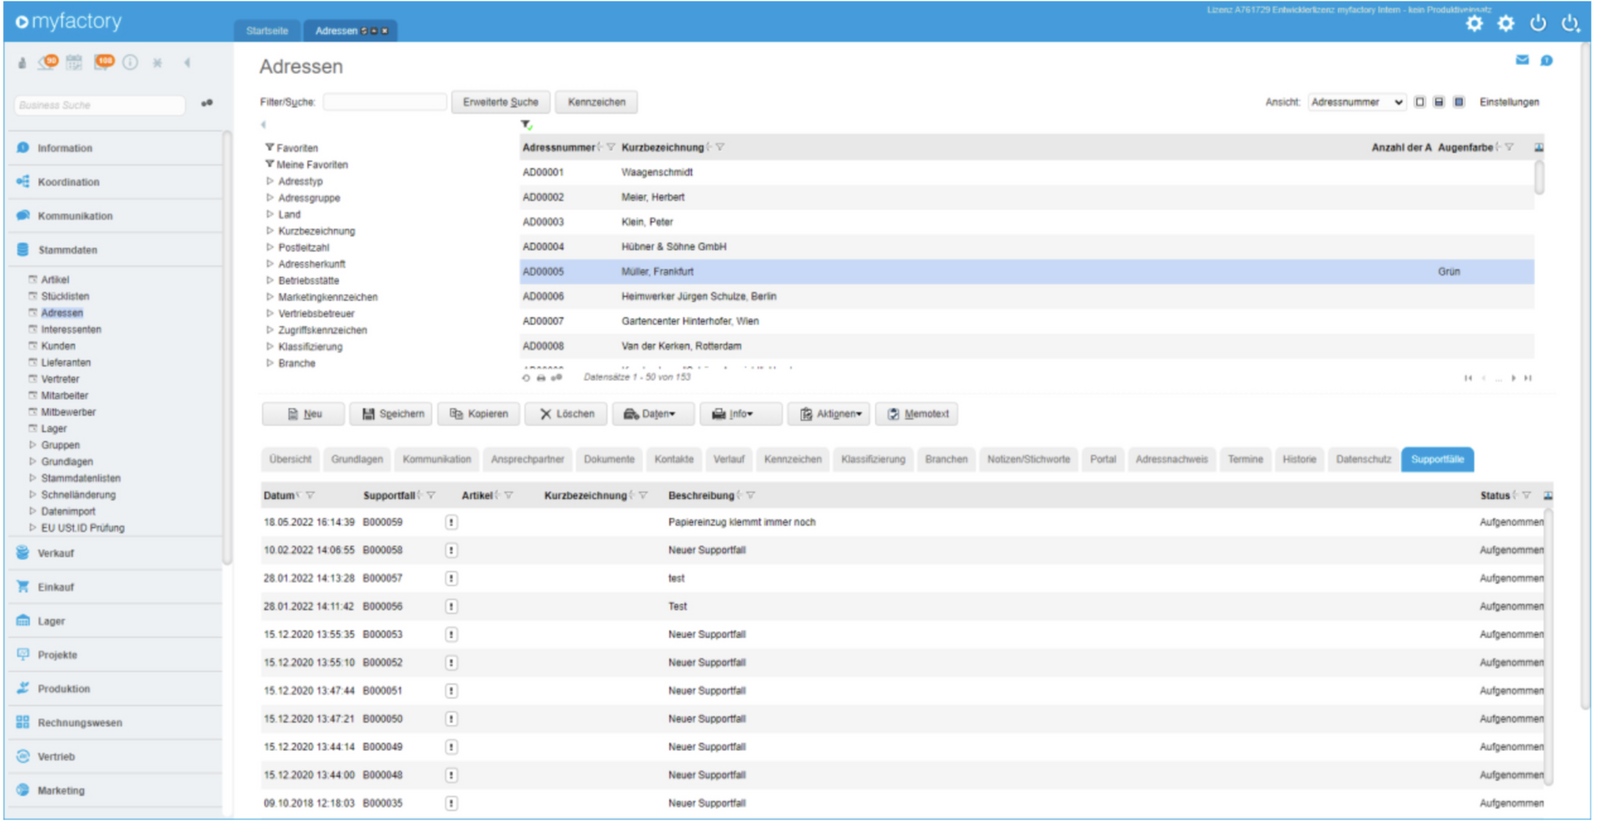Select the third view layout toggle next to Ansicht
This screenshot has height=827, width=1600.
[x=1459, y=102]
